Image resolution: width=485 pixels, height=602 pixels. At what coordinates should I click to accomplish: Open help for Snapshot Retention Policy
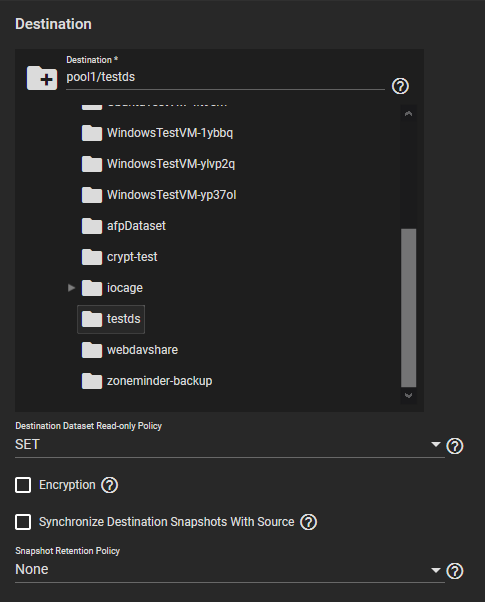pyautogui.click(x=455, y=571)
